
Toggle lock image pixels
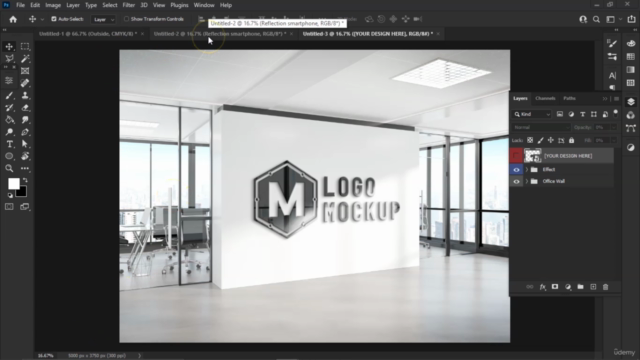click(x=540, y=140)
